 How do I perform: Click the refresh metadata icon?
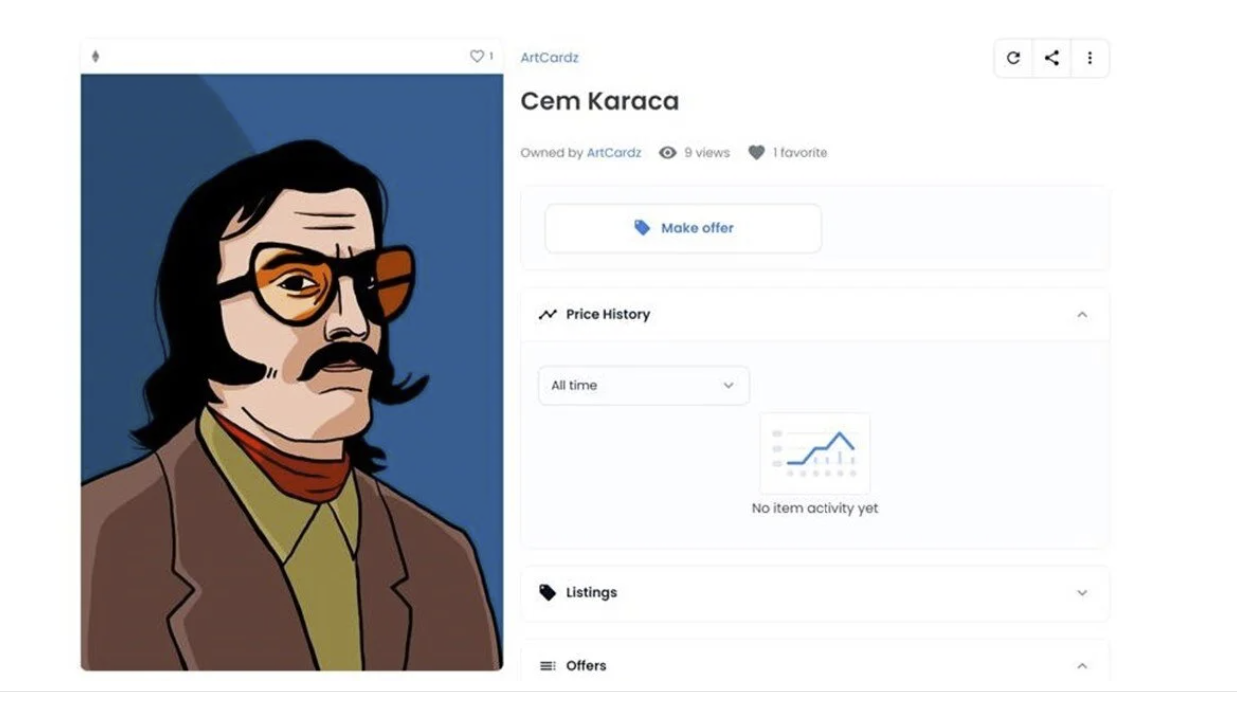(x=1013, y=58)
